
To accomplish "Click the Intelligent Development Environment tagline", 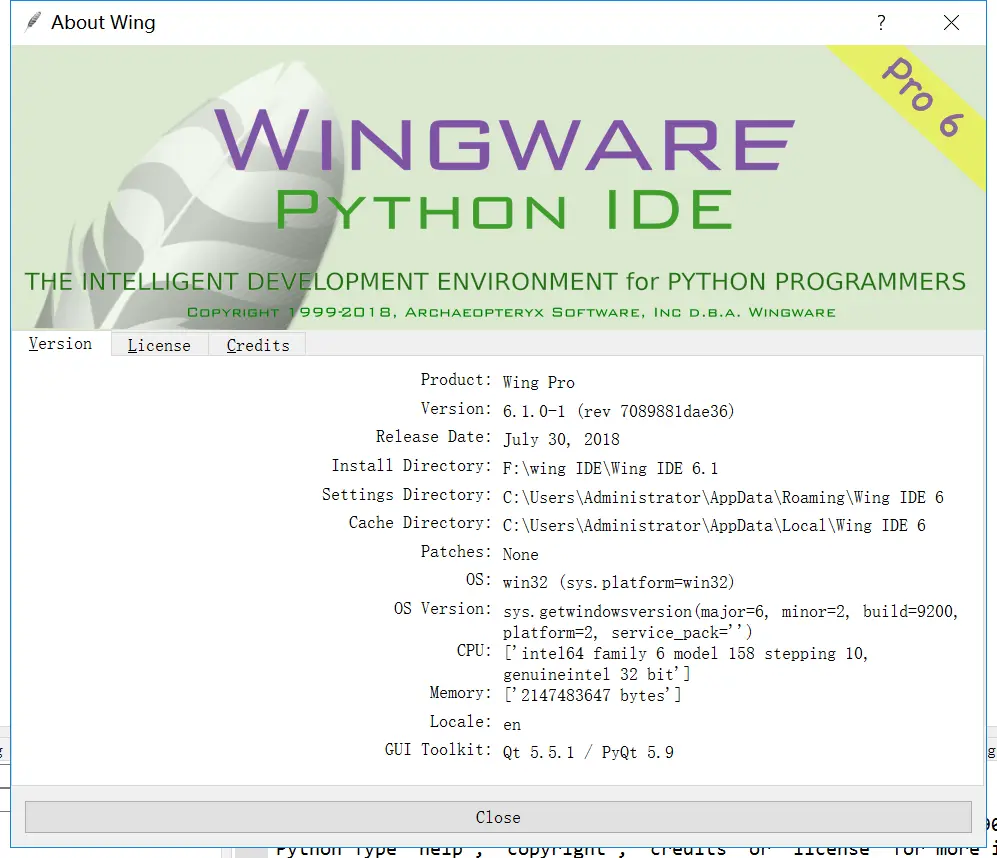I will pyautogui.click(x=495, y=281).
